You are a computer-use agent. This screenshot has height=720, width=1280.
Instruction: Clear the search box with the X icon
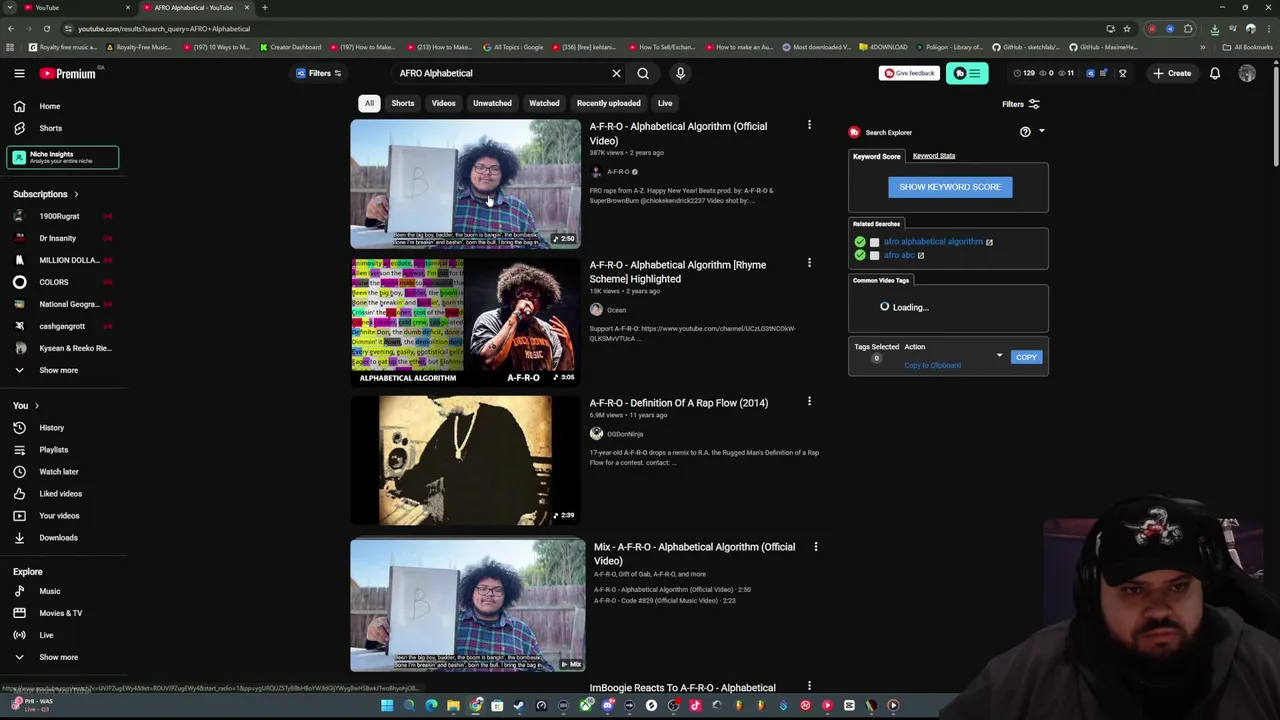click(x=616, y=73)
